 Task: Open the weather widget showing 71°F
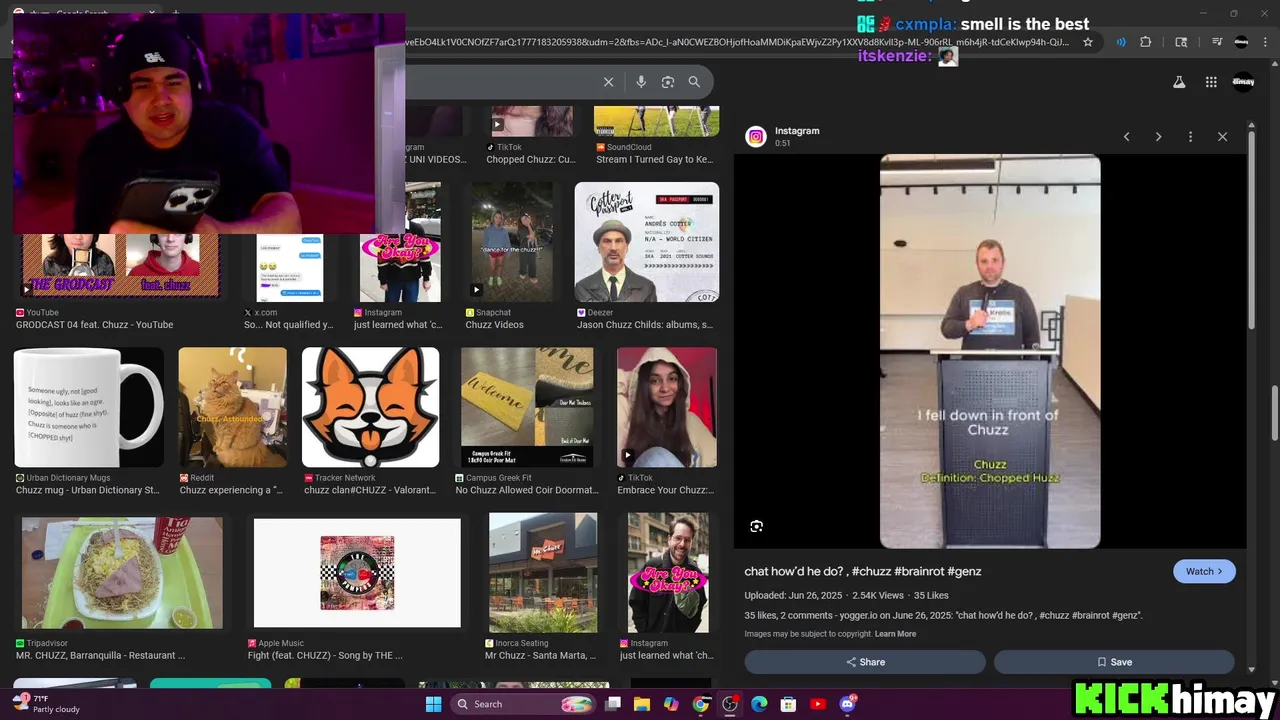pos(45,704)
